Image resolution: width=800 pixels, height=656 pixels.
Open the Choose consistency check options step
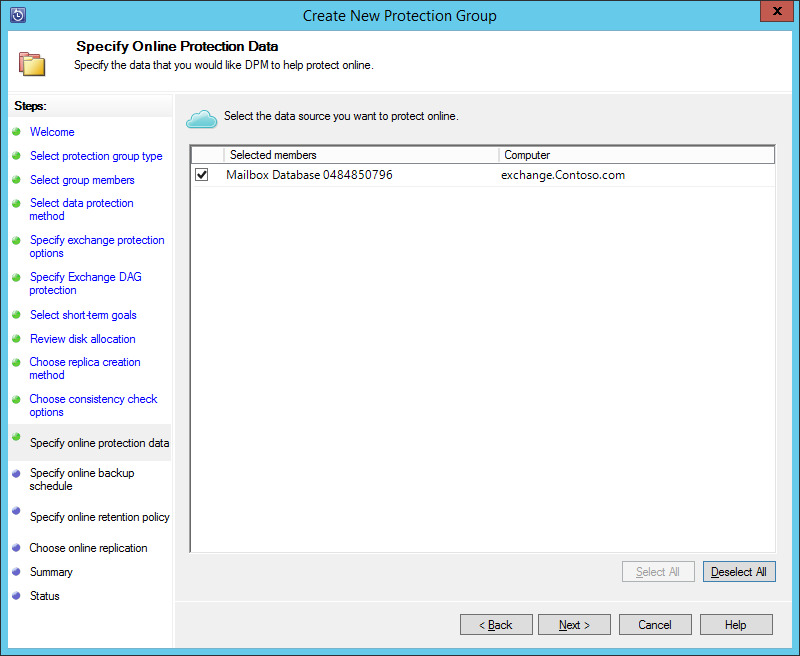93,405
